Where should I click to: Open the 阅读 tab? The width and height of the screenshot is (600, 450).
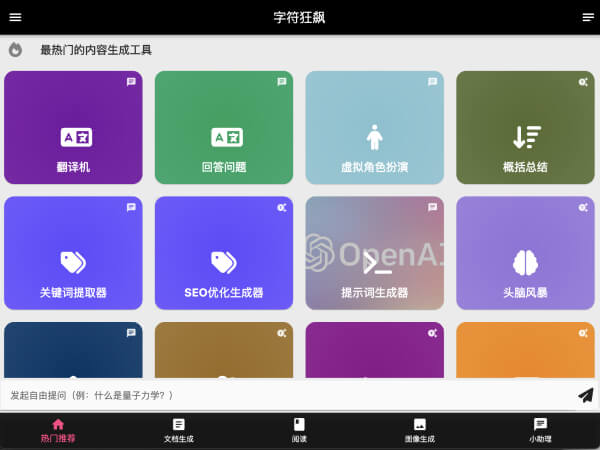[x=299, y=430]
